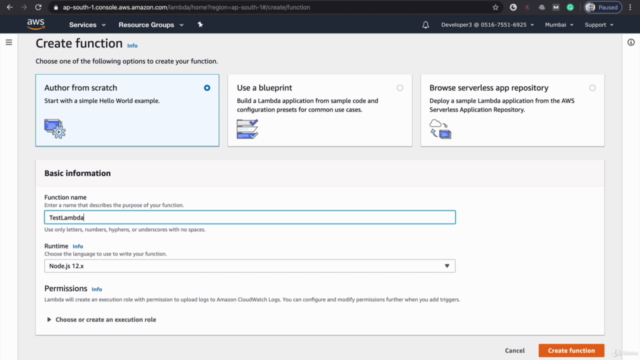Select Browse serverless app repository radio button

pyautogui.click(x=592, y=88)
